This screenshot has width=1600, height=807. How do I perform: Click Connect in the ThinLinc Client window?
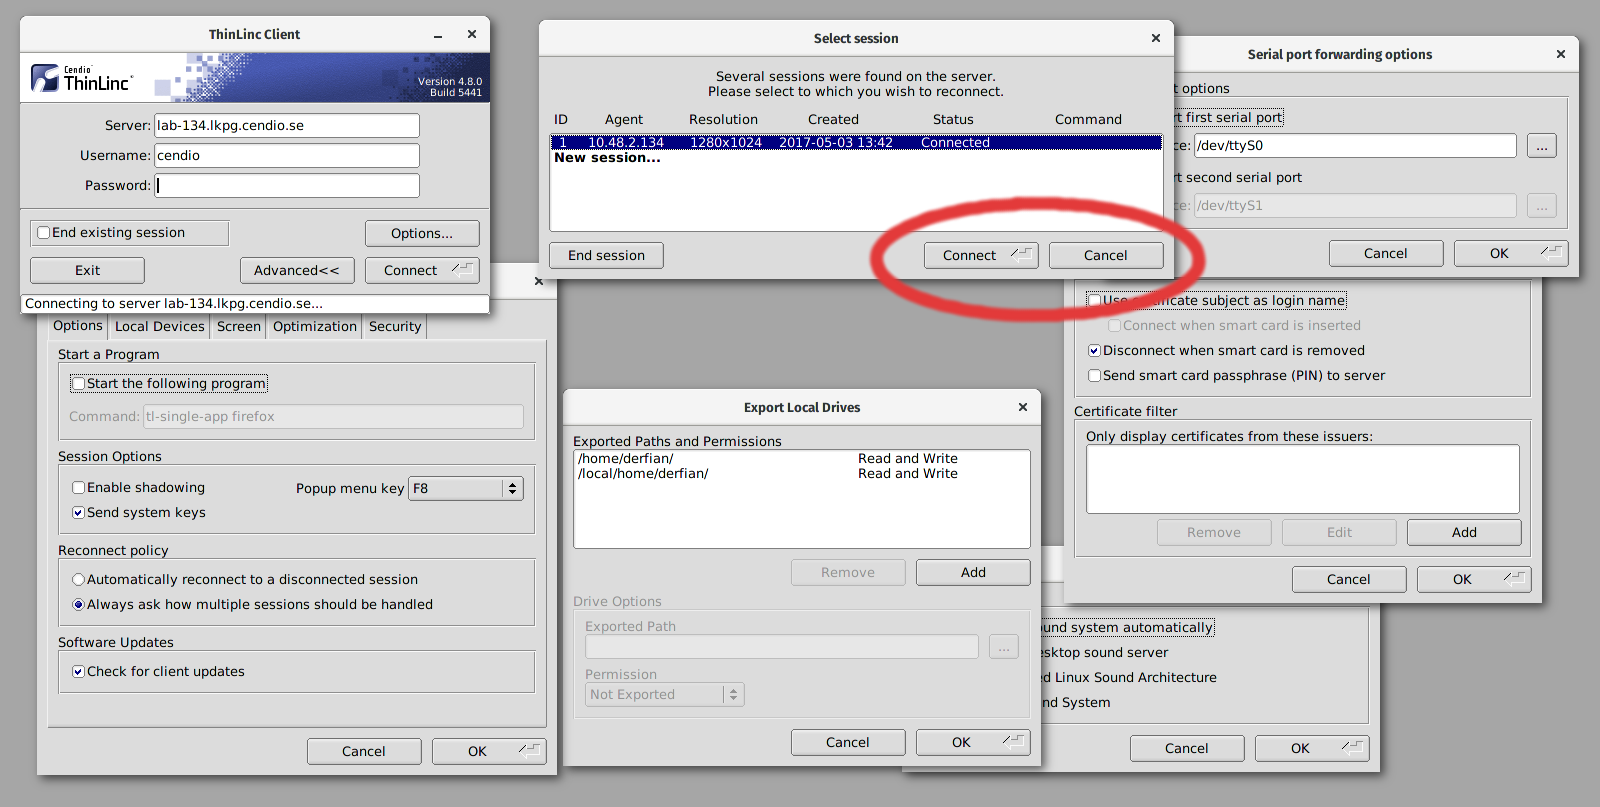tap(422, 271)
